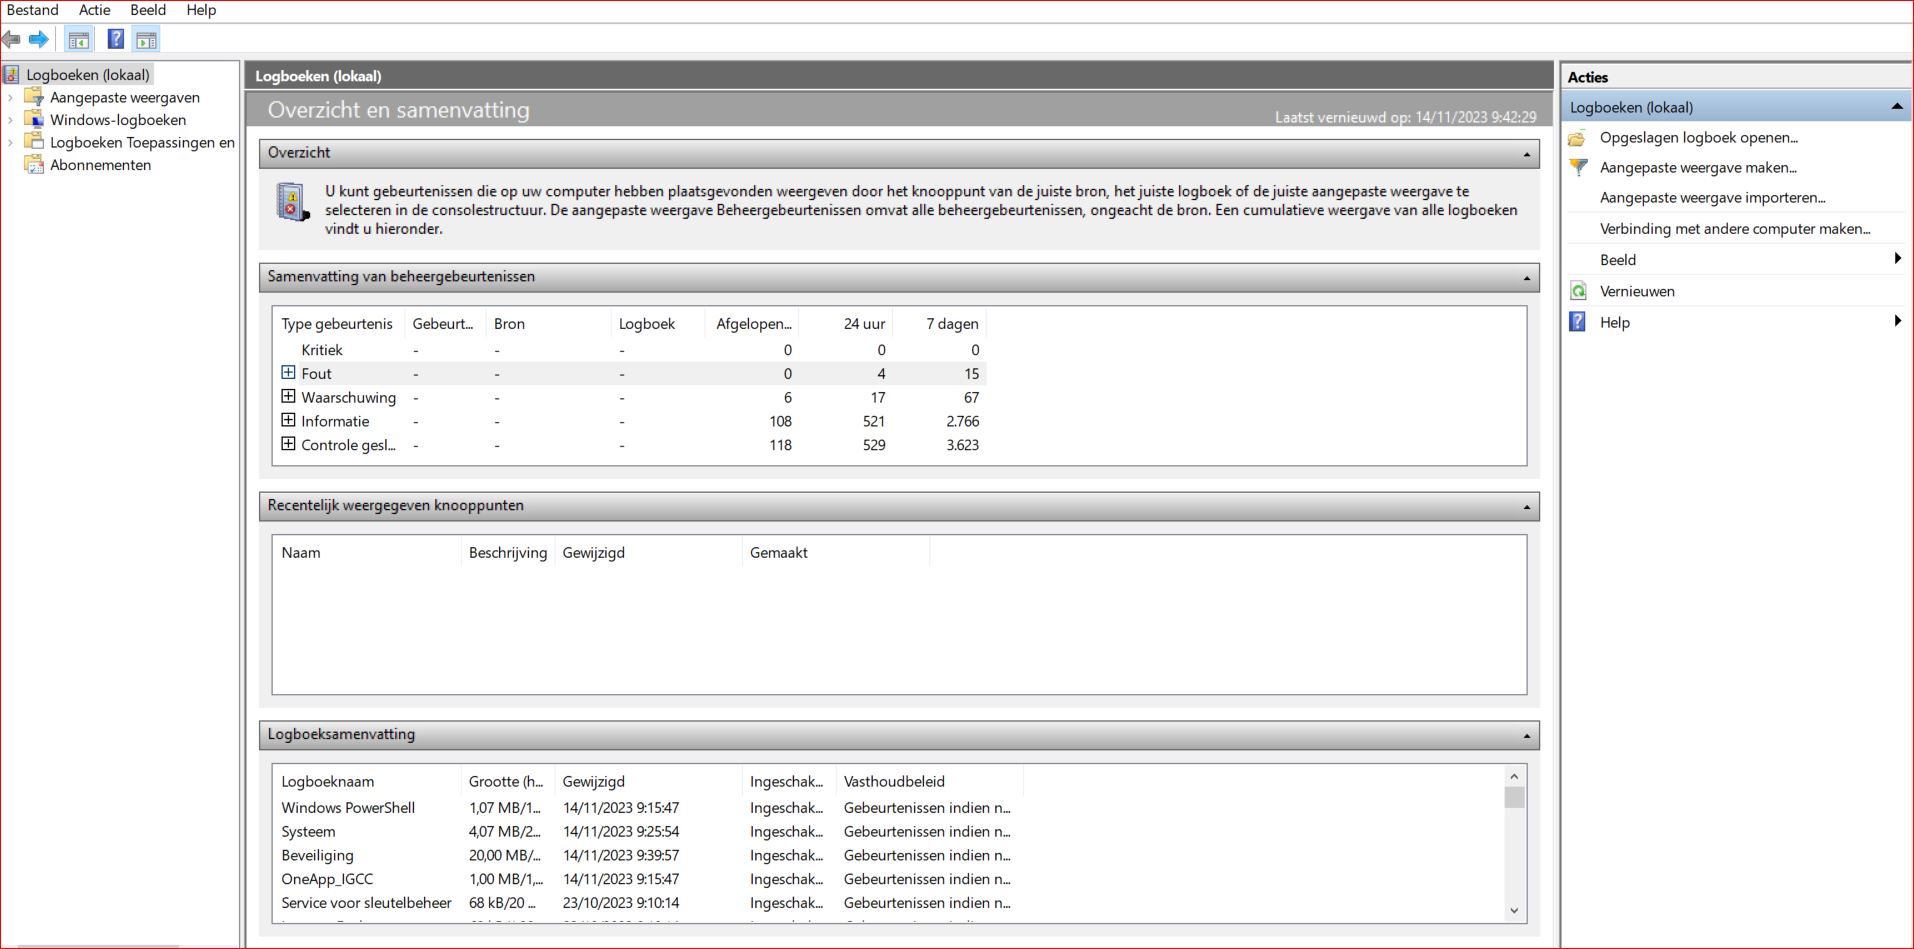1914x949 pixels.
Task: Click the blue Help toolbar icon
Action: tap(116, 40)
